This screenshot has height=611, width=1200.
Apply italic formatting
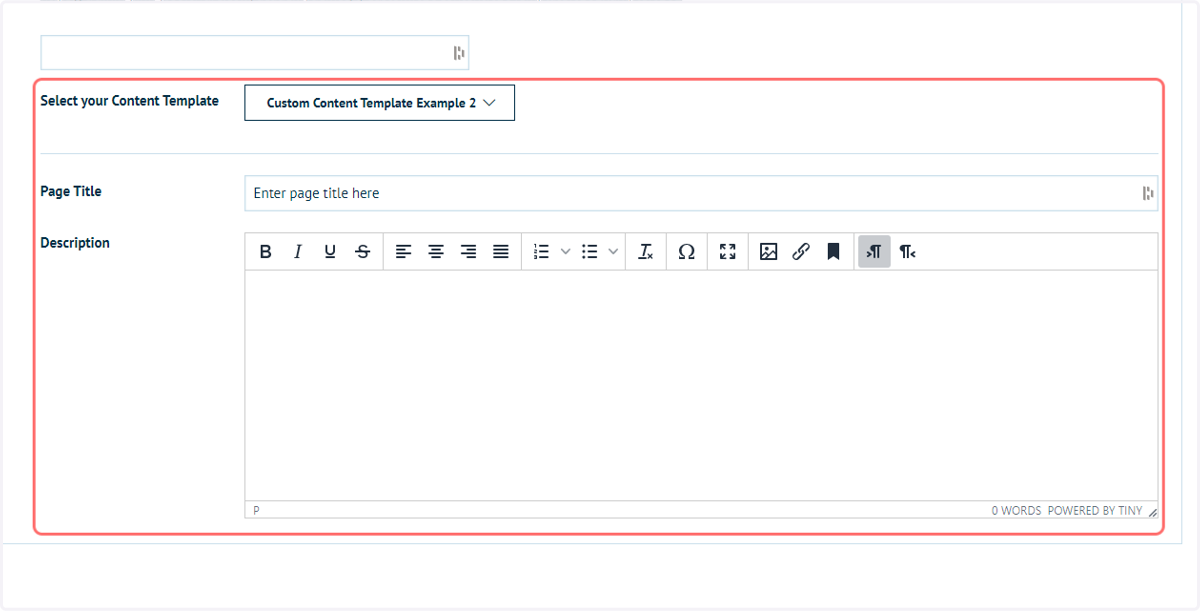click(297, 252)
